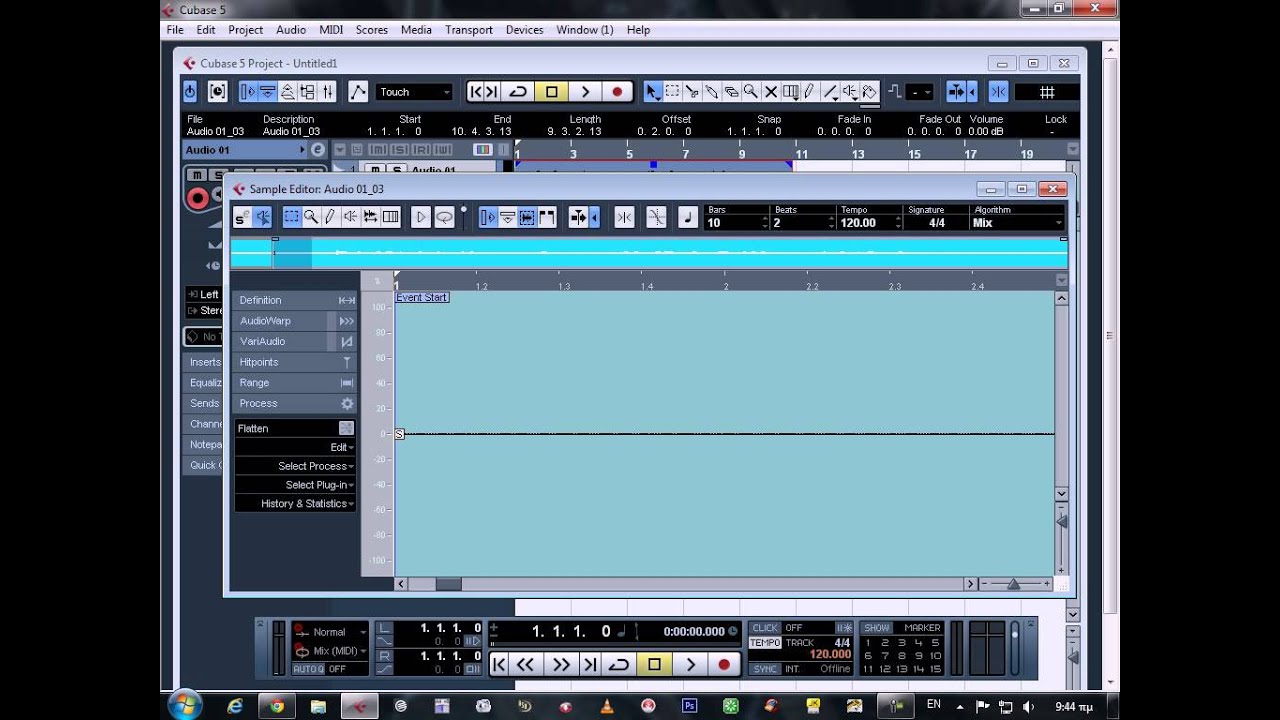The width and height of the screenshot is (1280, 720).
Task: Open the Audio menu
Action: point(291,30)
